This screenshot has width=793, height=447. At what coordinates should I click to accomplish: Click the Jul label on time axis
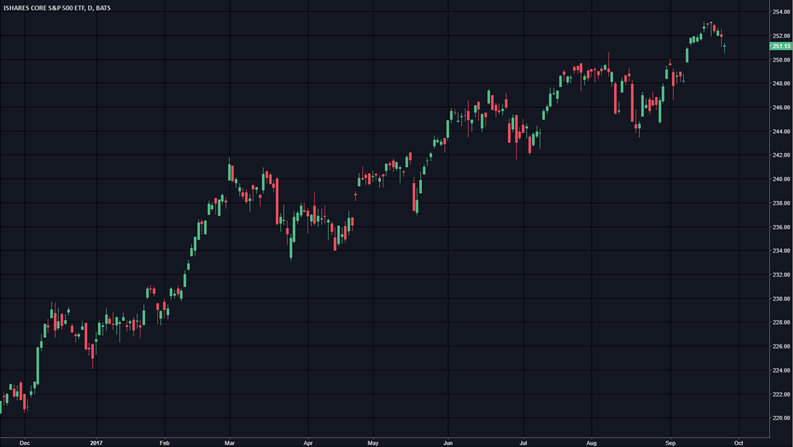tap(523, 443)
